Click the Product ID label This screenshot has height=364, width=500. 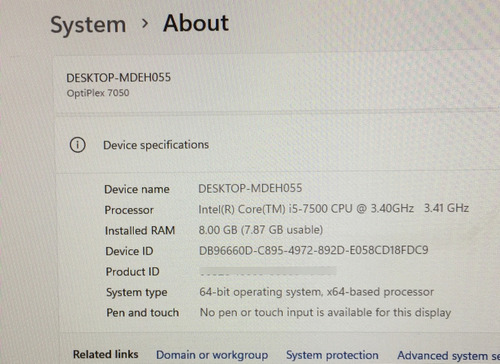point(133,272)
